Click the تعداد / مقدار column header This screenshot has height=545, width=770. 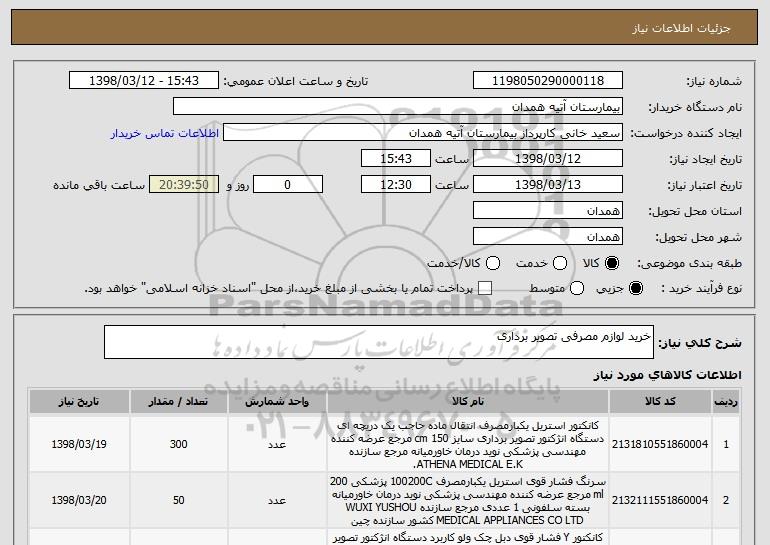coord(179,402)
